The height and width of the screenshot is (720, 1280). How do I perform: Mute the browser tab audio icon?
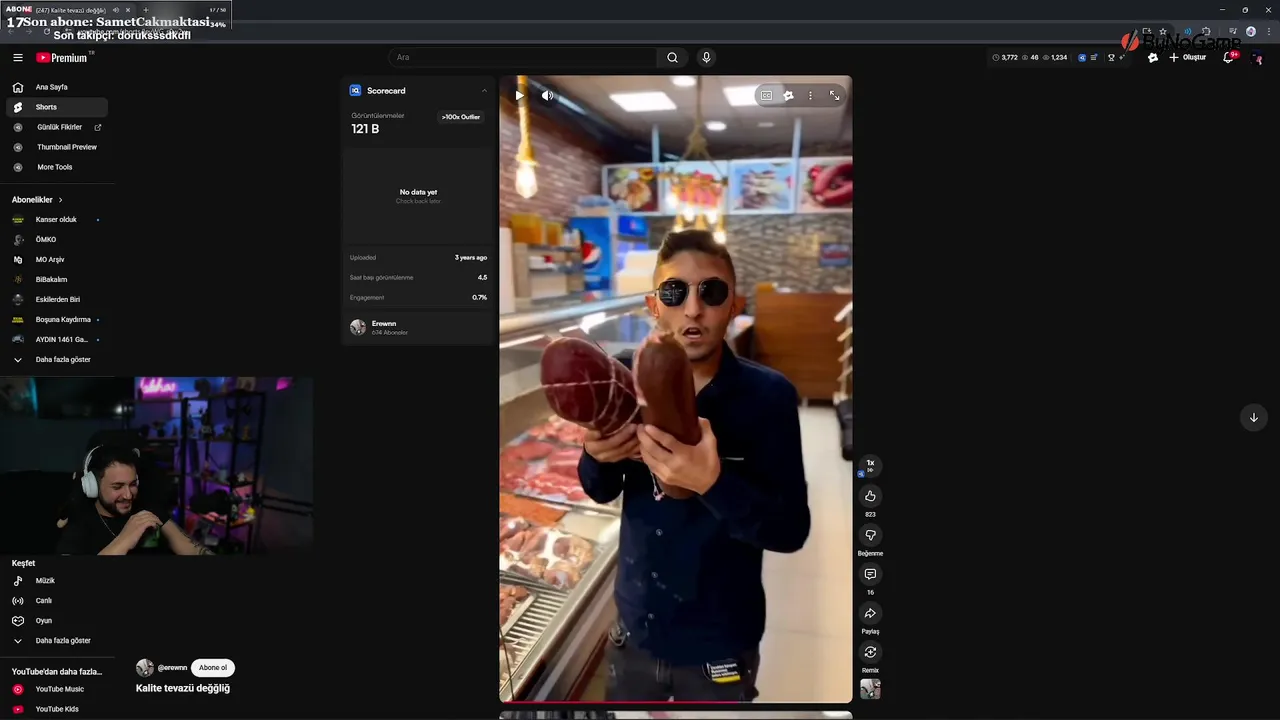click(x=116, y=10)
